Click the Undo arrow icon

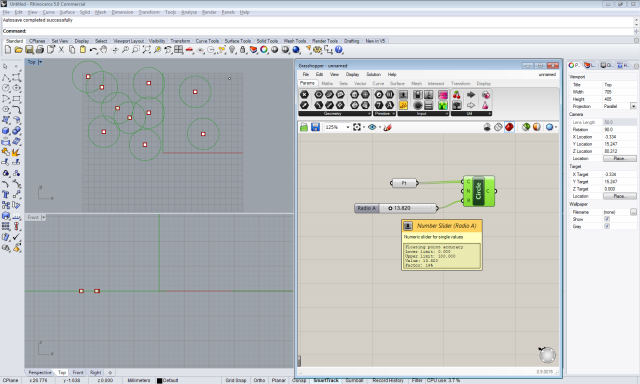pyautogui.click(x=93, y=50)
